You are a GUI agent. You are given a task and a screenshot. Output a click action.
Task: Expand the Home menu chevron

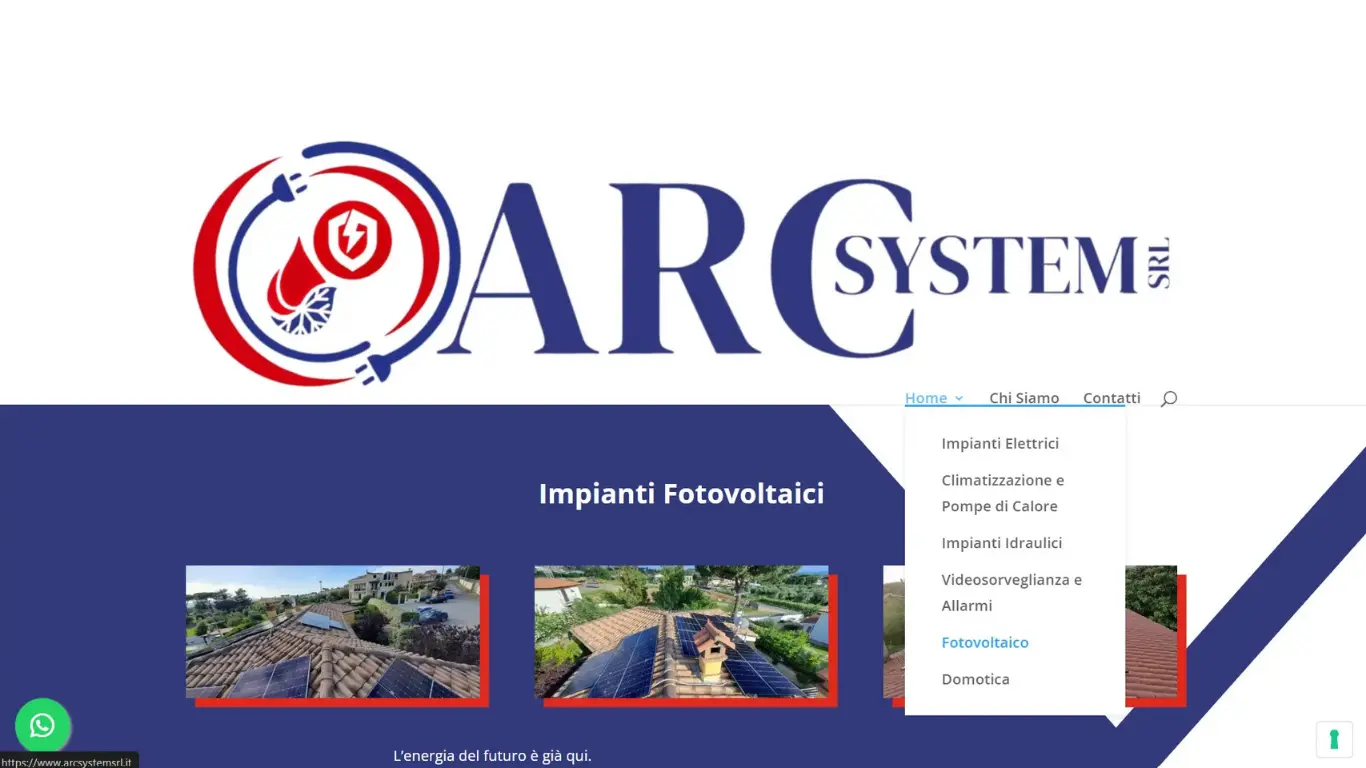point(958,398)
